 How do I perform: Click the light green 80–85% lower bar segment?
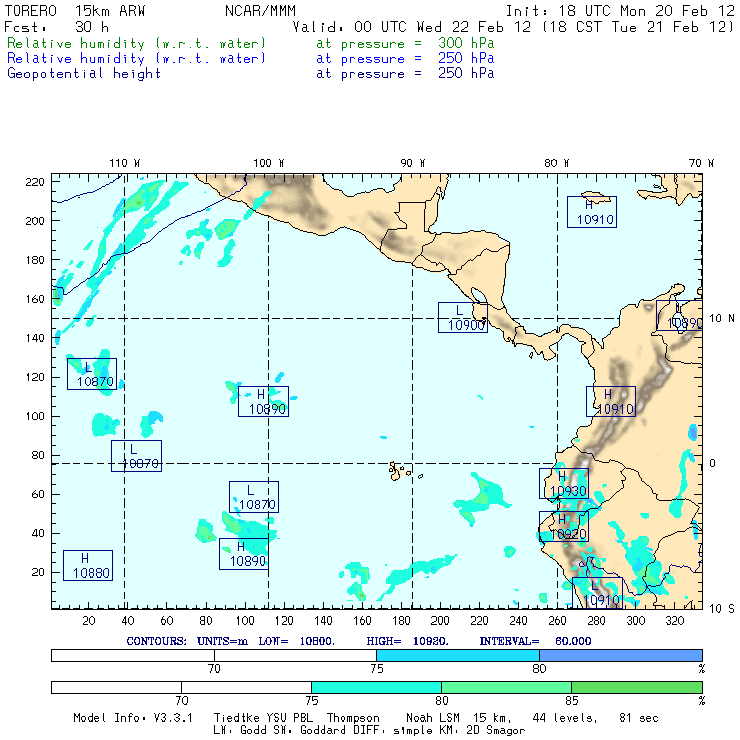click(x=506, y=687)
